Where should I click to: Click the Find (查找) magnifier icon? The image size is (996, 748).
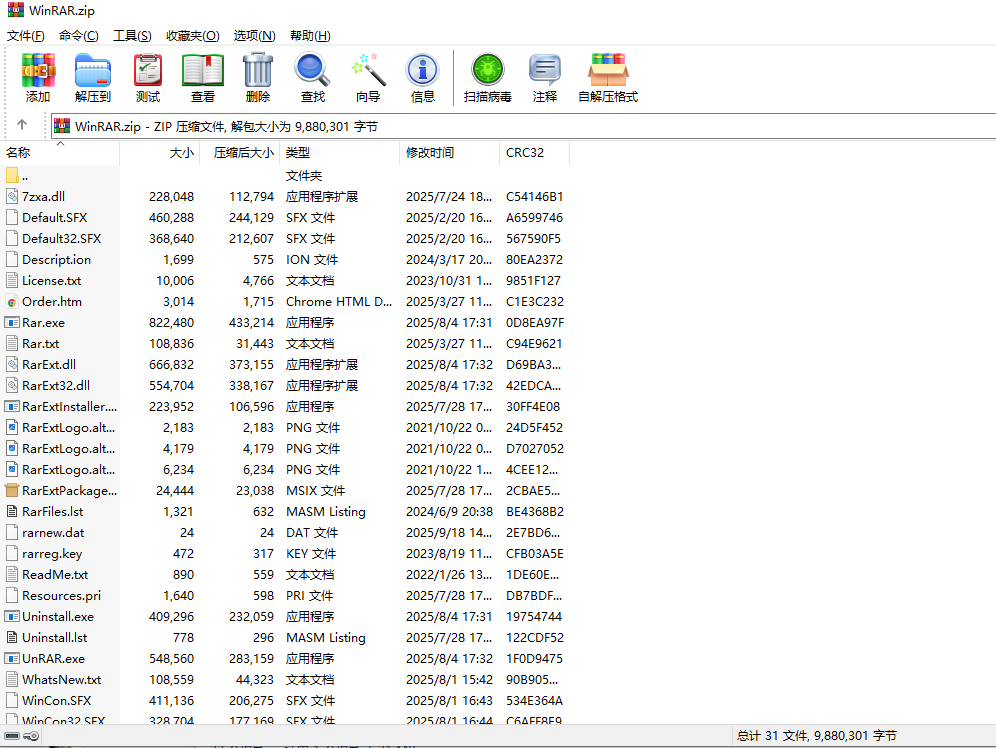[313, 70]
